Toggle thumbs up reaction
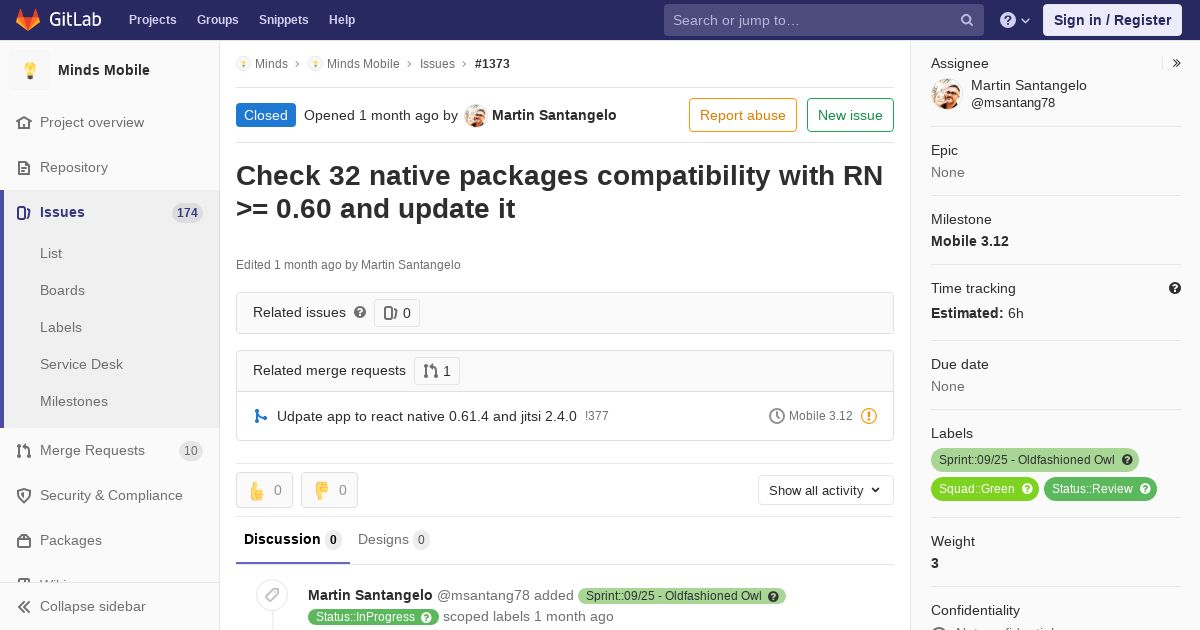The width and height of the screenshot is (1200, 630). click(x=264, y=490)
